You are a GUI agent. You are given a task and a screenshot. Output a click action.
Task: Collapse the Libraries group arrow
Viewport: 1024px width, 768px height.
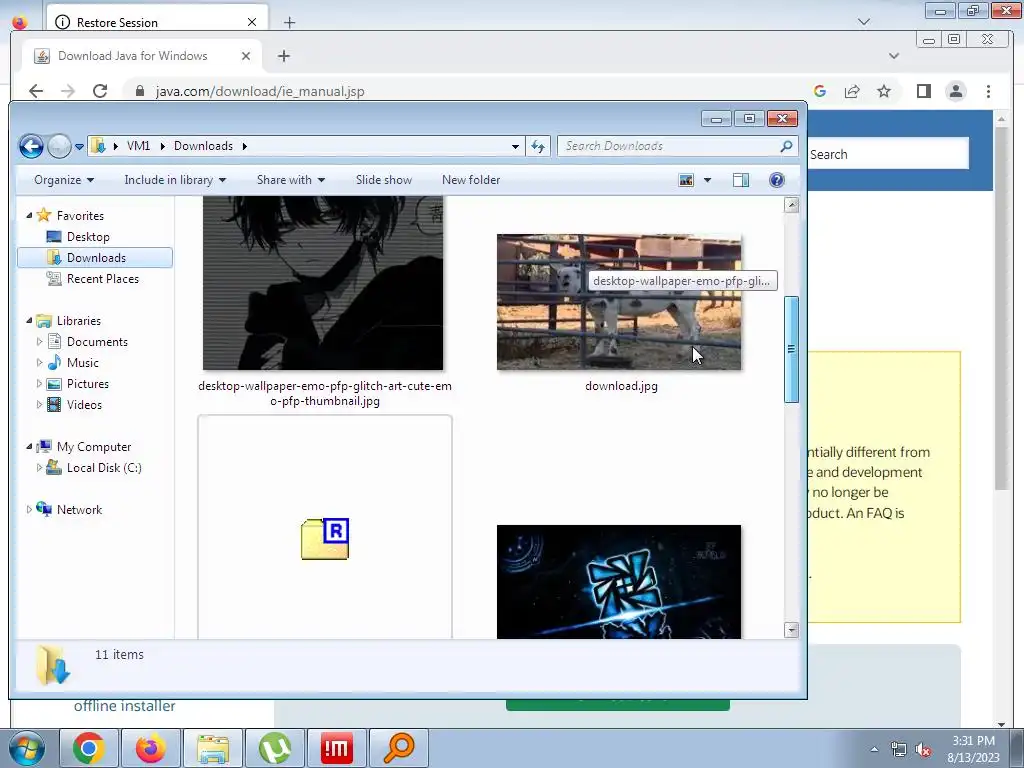[29, 321]
